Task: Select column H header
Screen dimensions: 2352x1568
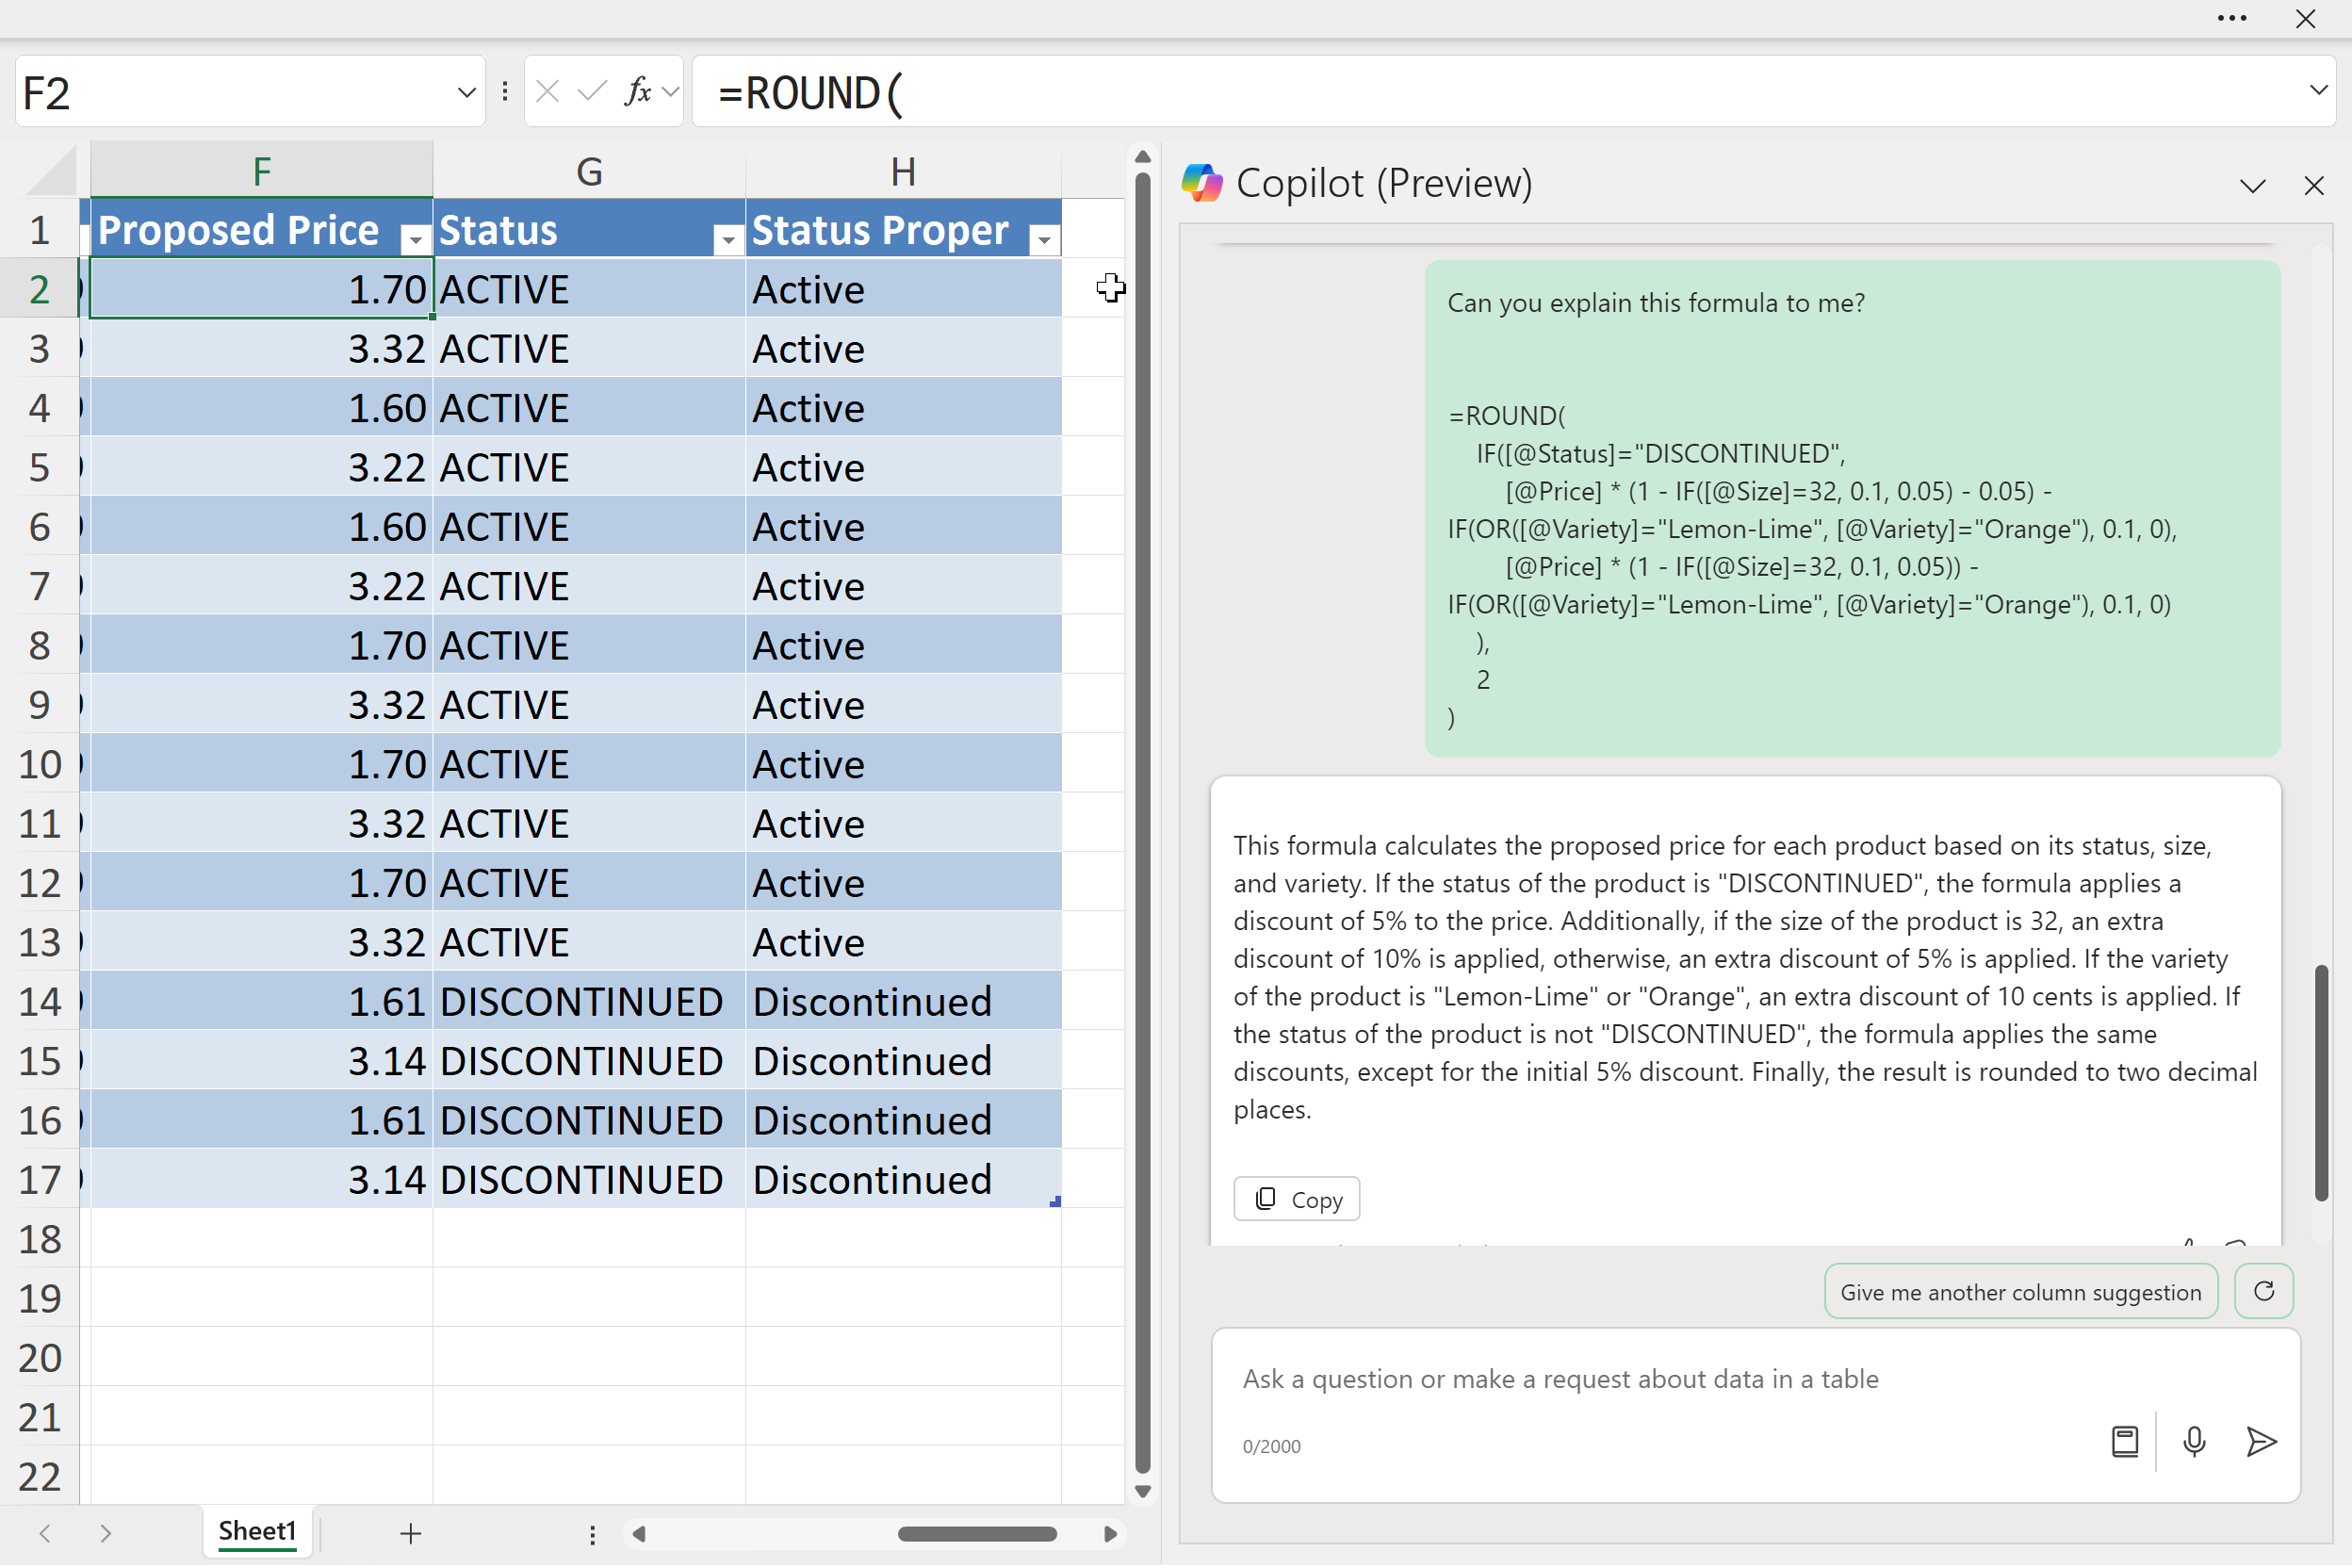Action: point(902,171)
